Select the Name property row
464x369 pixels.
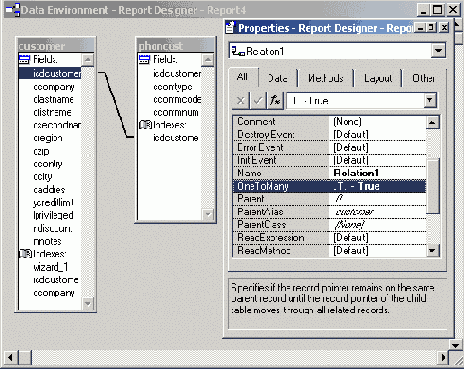tap(329, 173)
